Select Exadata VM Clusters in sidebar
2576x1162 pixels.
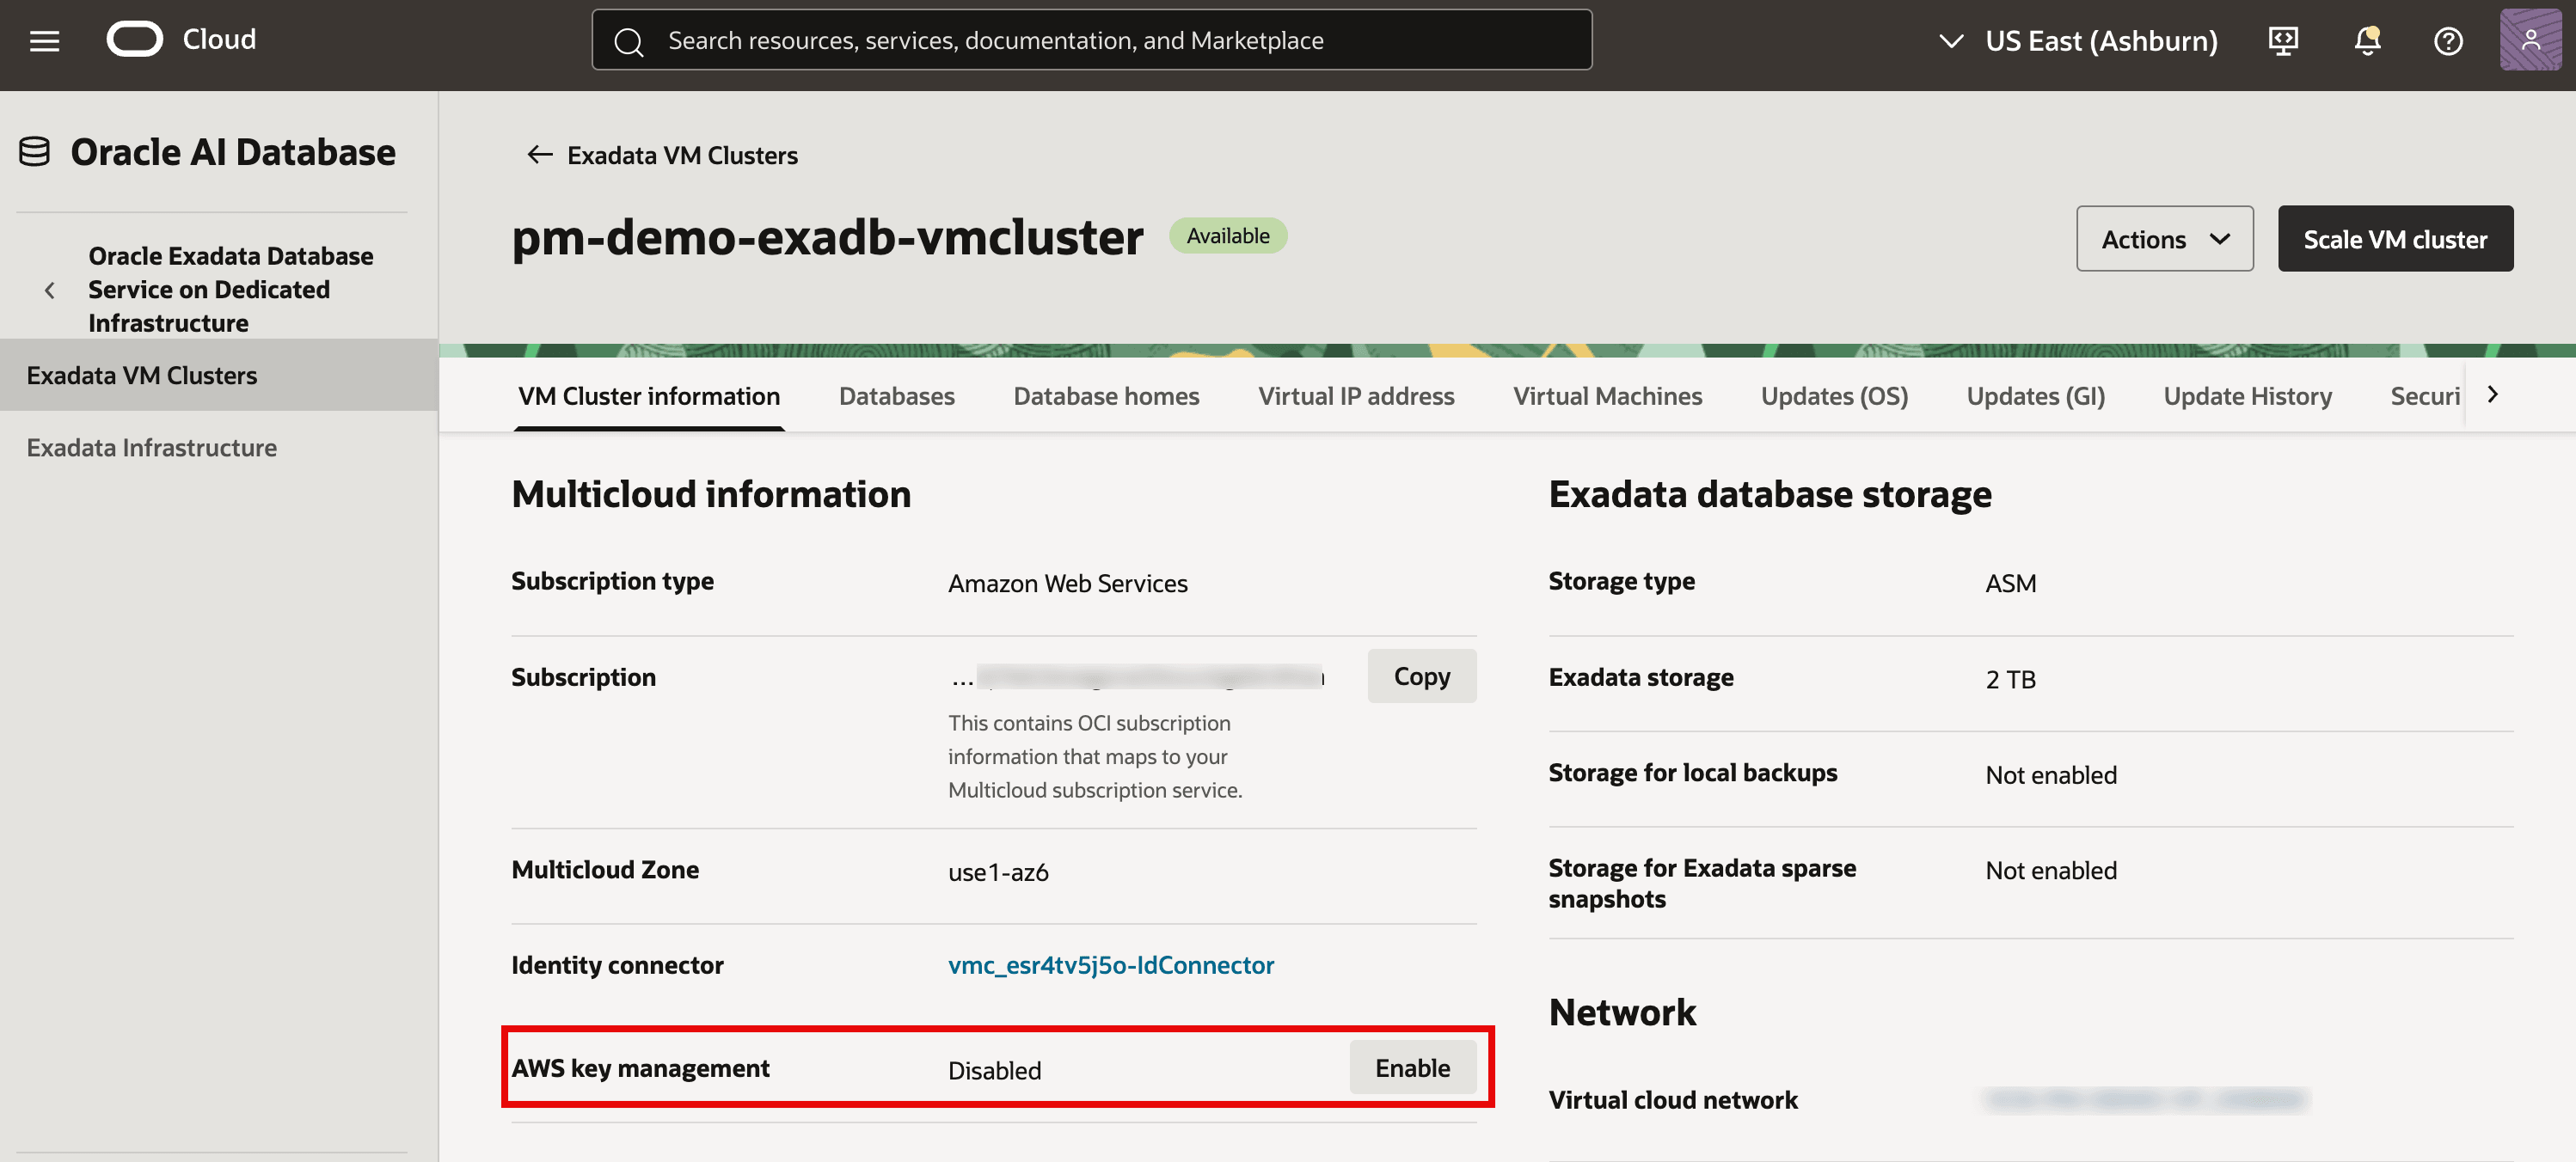tap(219, 375)
